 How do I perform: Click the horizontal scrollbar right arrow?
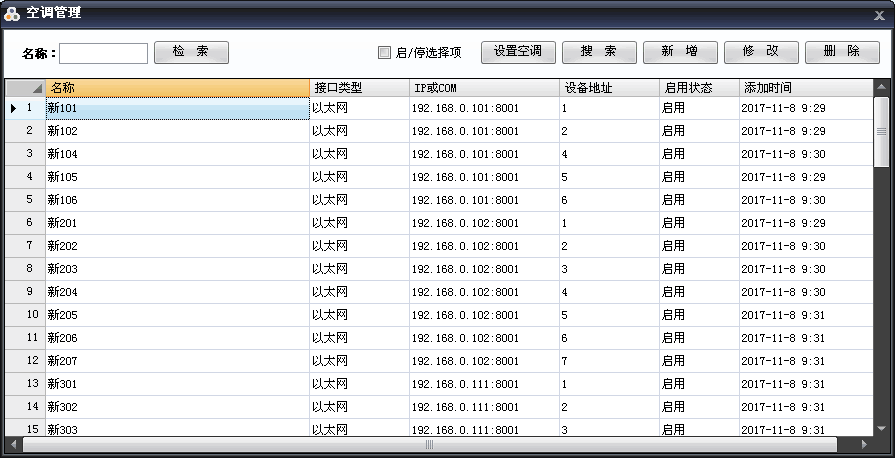pyautogui.click(x=866, y=444)
